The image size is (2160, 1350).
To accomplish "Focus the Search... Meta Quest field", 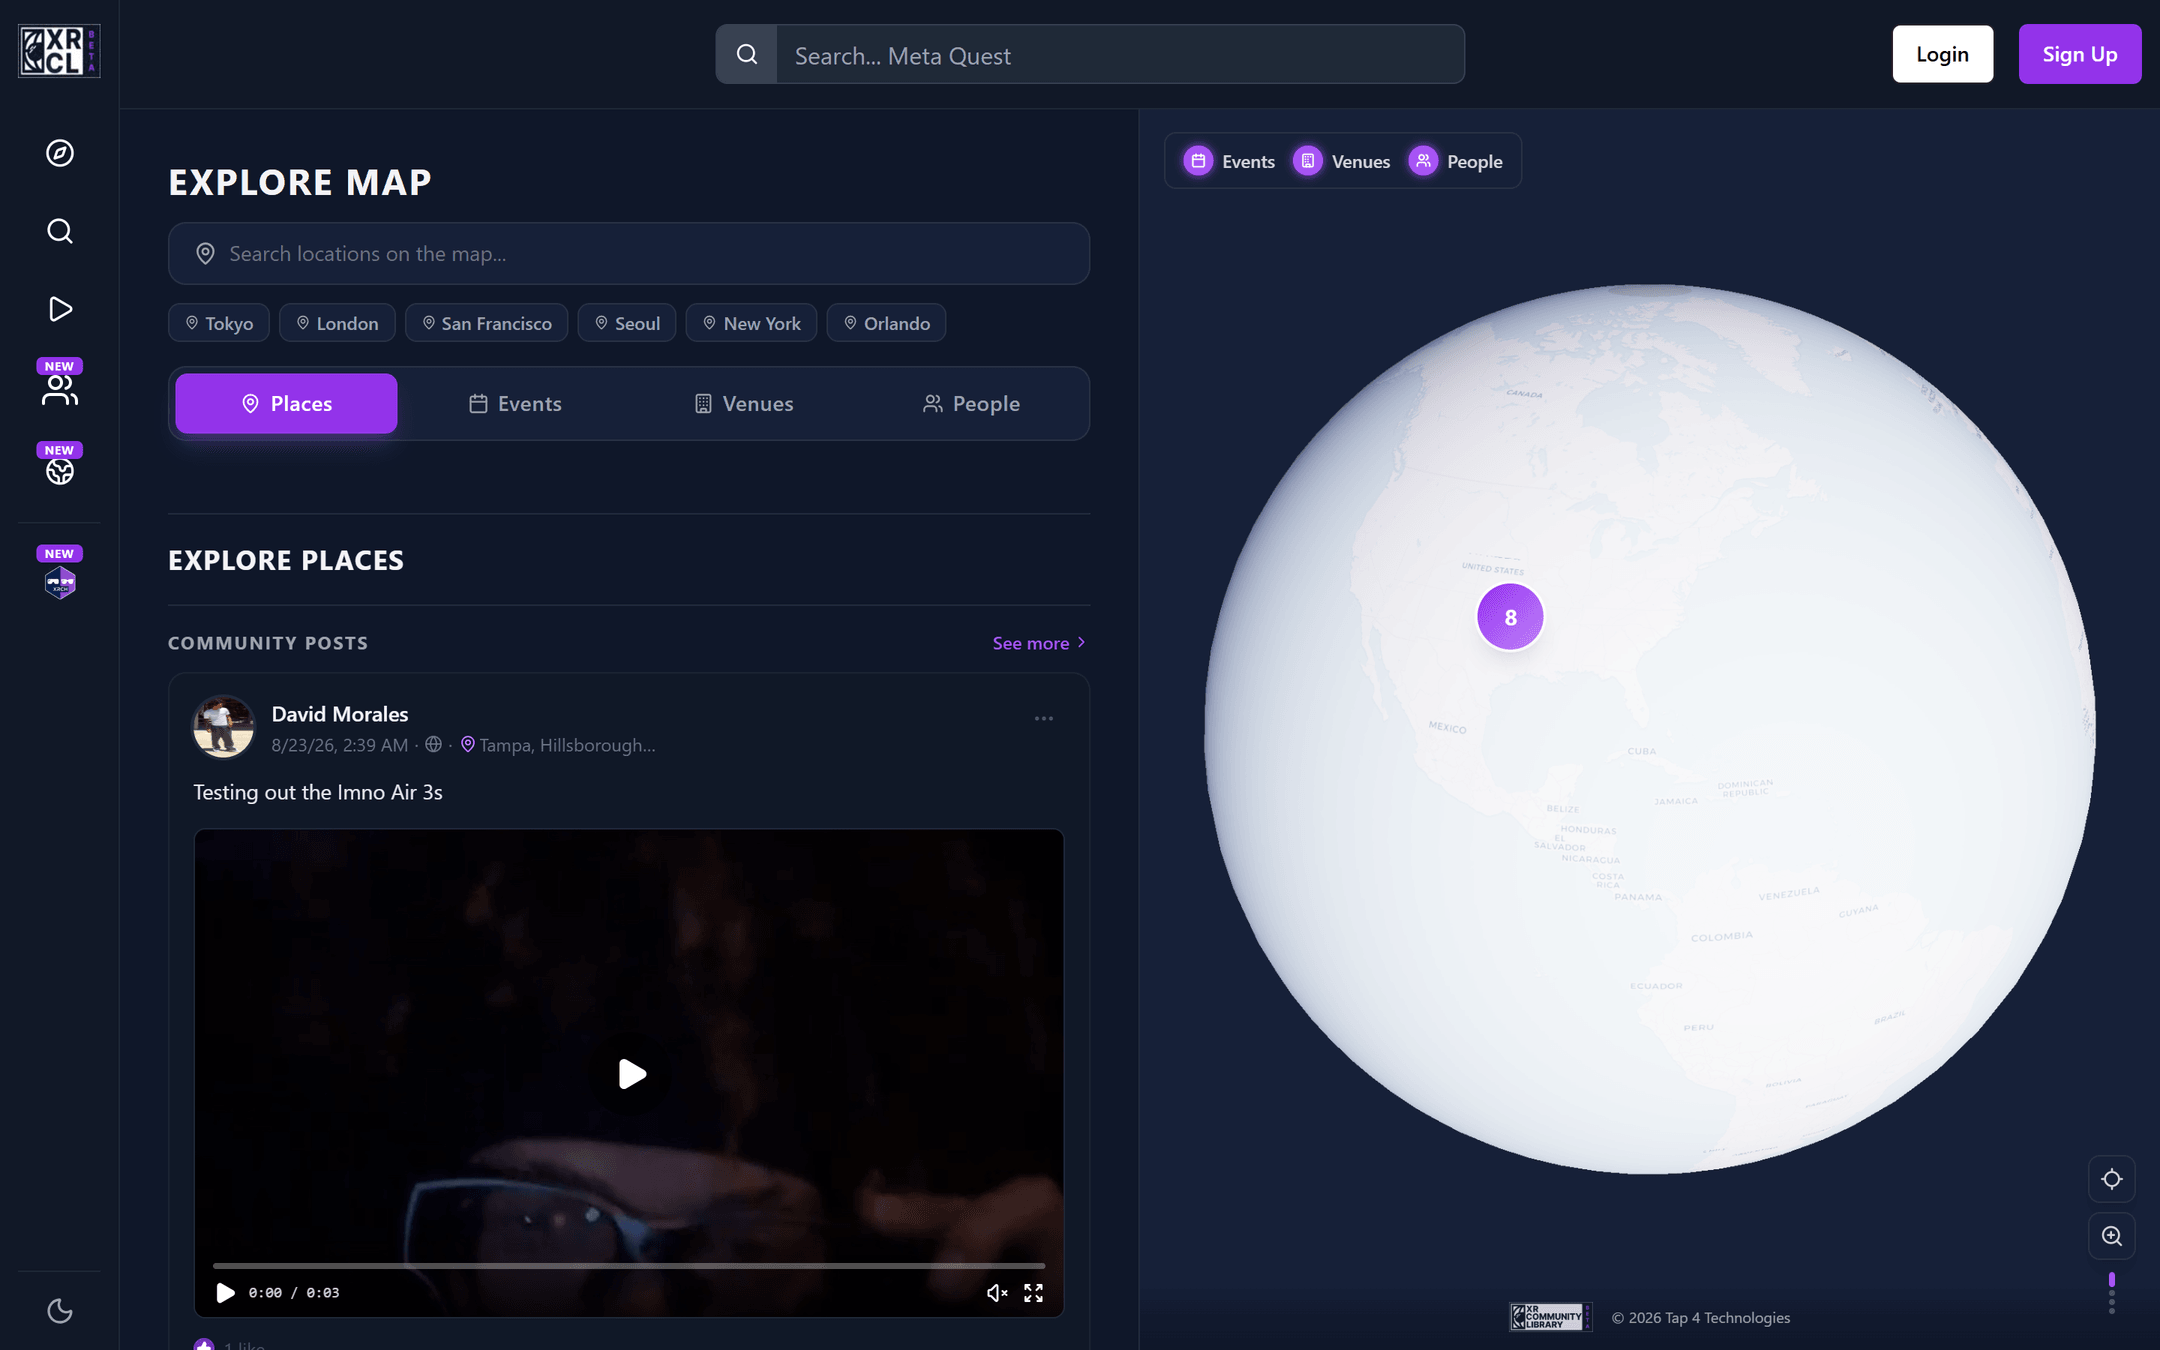I will pyautogui.click(x=1120, y=54).
